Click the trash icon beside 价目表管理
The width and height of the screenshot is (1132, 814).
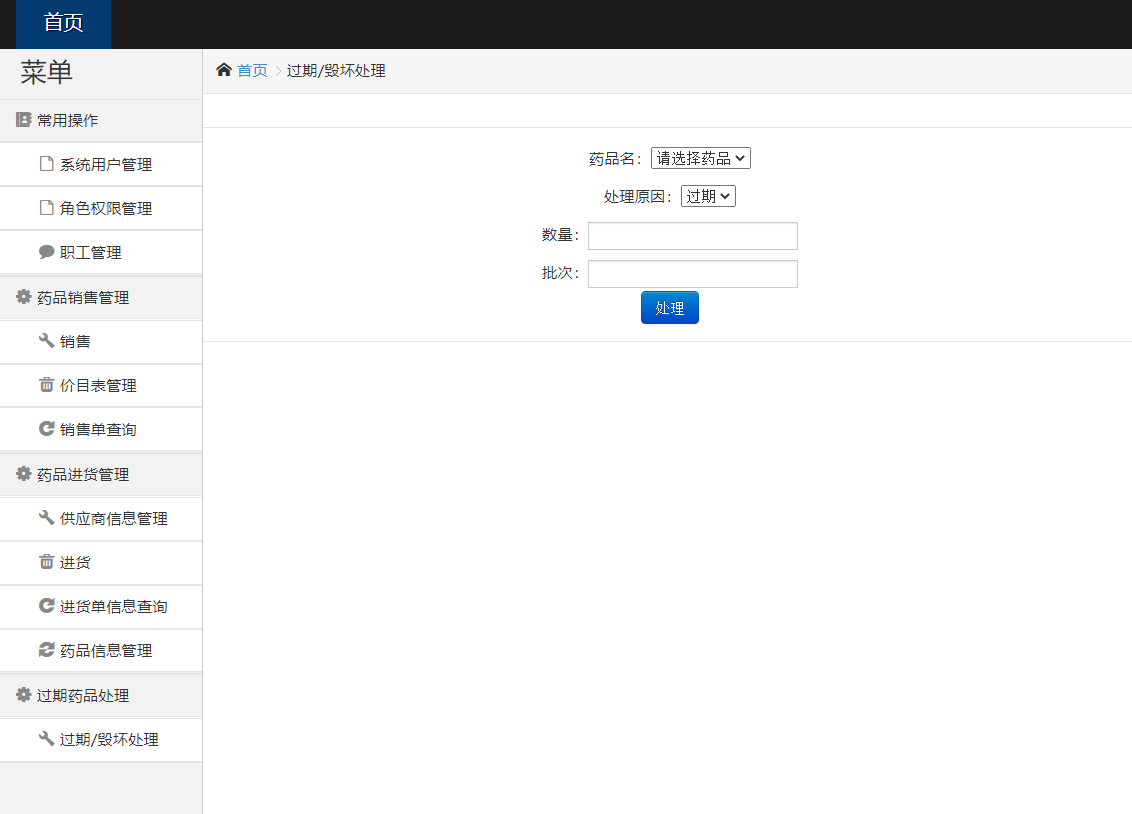coord(44,385)
